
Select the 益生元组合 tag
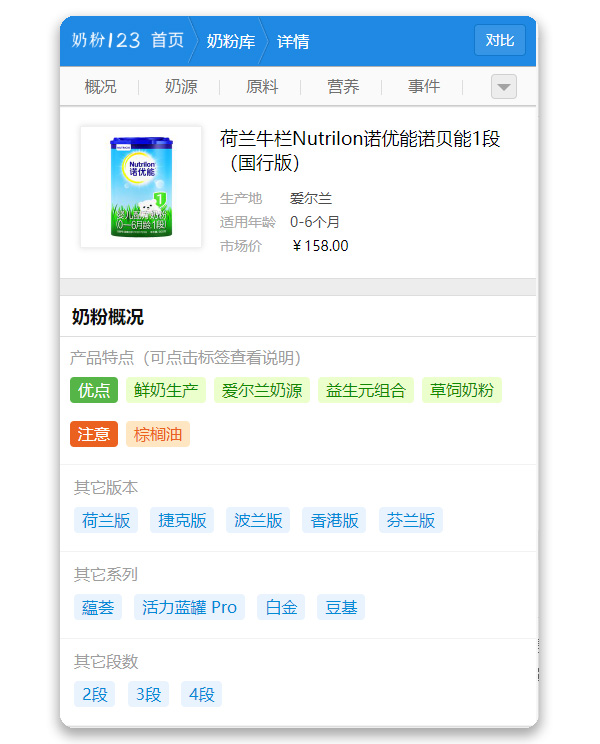[x=366, y=390]
